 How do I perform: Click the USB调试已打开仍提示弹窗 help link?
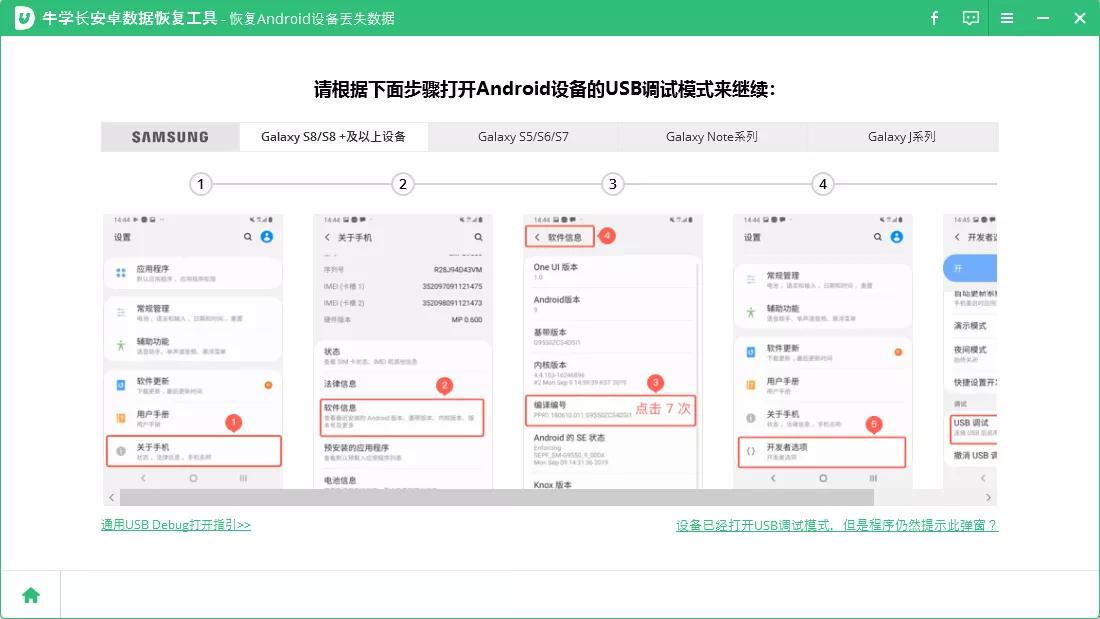tap(838, 523)
